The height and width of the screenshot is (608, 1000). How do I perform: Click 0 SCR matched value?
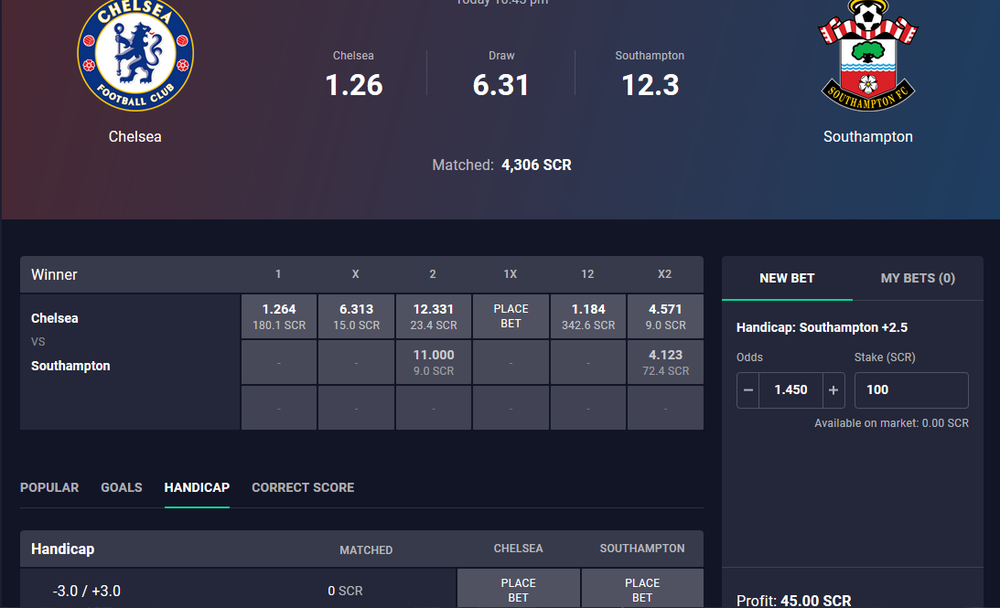(345, 591)
